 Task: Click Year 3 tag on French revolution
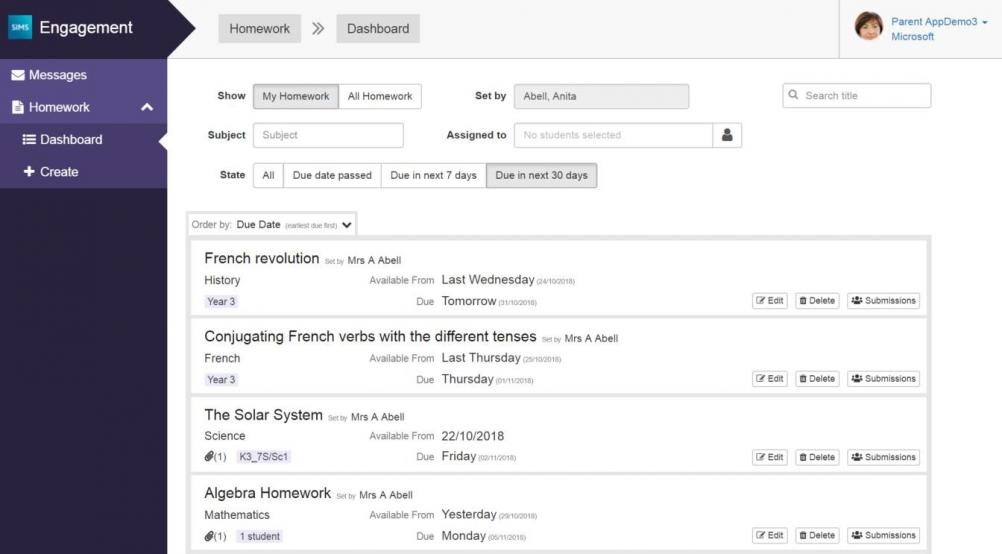coord(221,302)
